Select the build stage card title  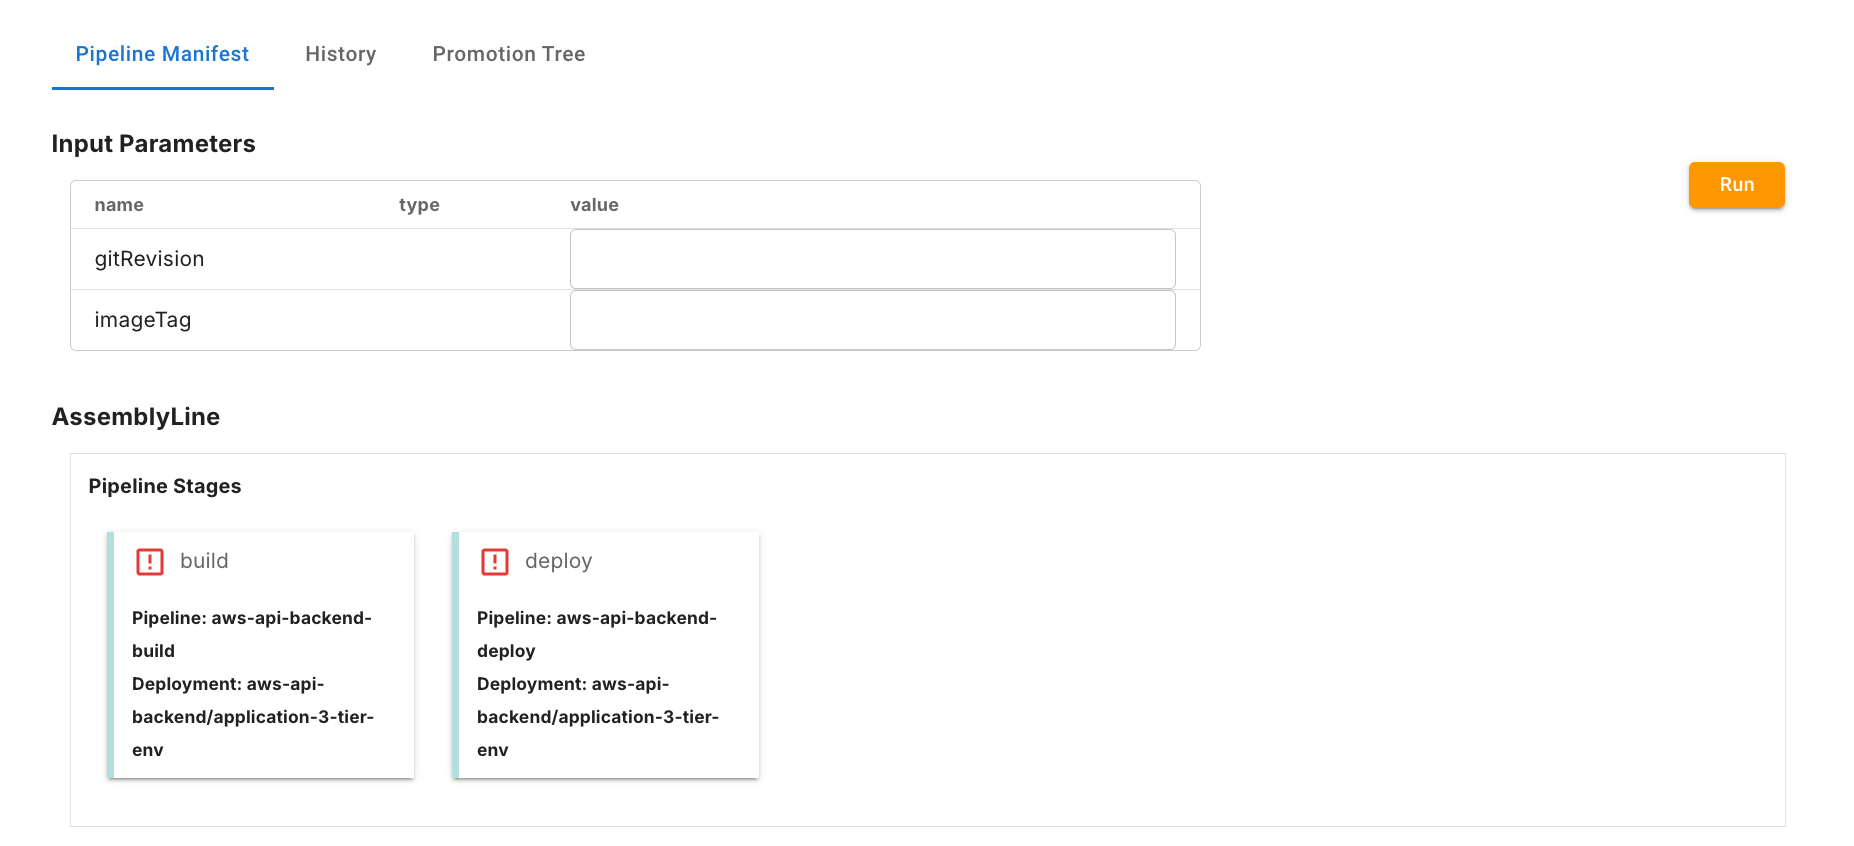click(204, 561)
